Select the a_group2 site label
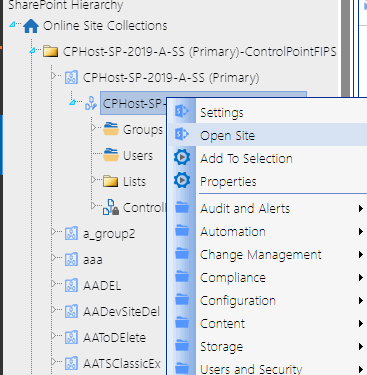Viewport: 367px width, 375px height. pyautogui.click(x=109, y=234)
